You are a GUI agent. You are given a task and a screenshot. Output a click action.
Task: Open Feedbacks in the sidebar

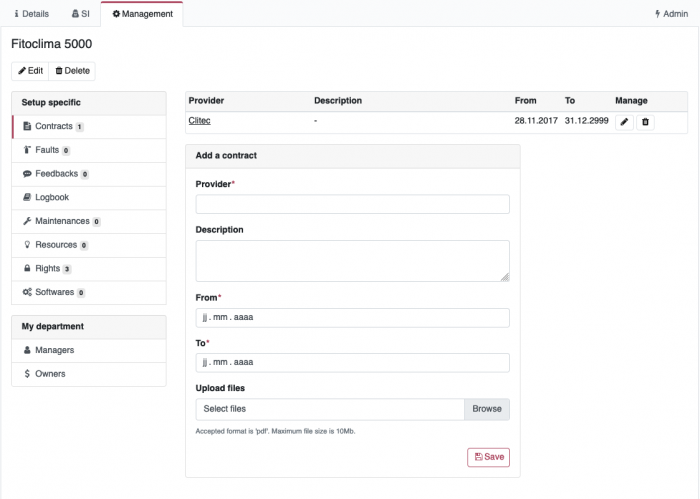click(55, 174)
